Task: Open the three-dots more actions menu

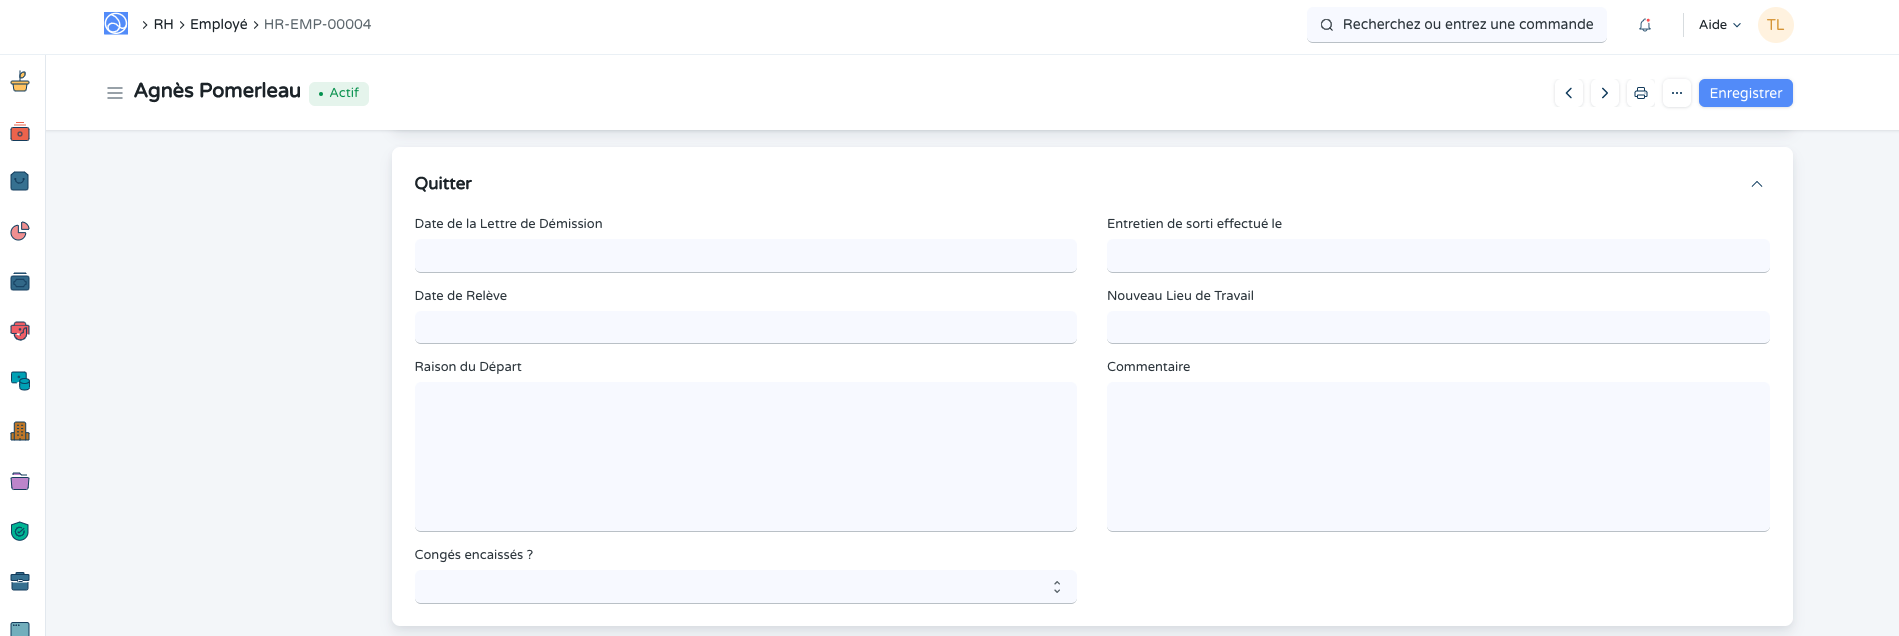Action: [1677, 93]
